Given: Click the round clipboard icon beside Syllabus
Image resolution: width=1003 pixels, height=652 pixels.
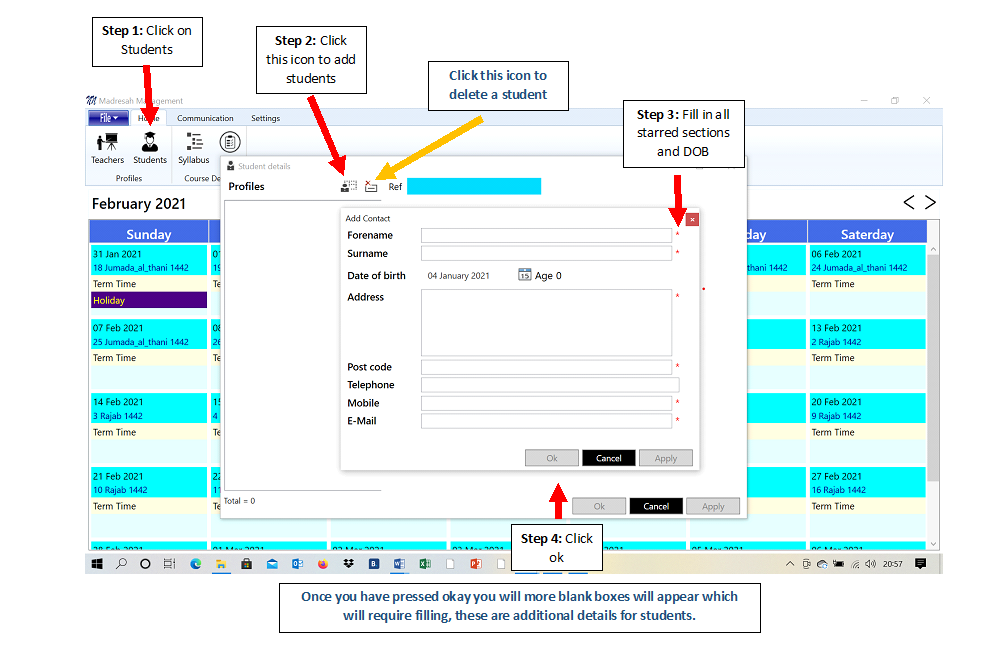Looking at the screenshot, I should [x=230, y=142].
